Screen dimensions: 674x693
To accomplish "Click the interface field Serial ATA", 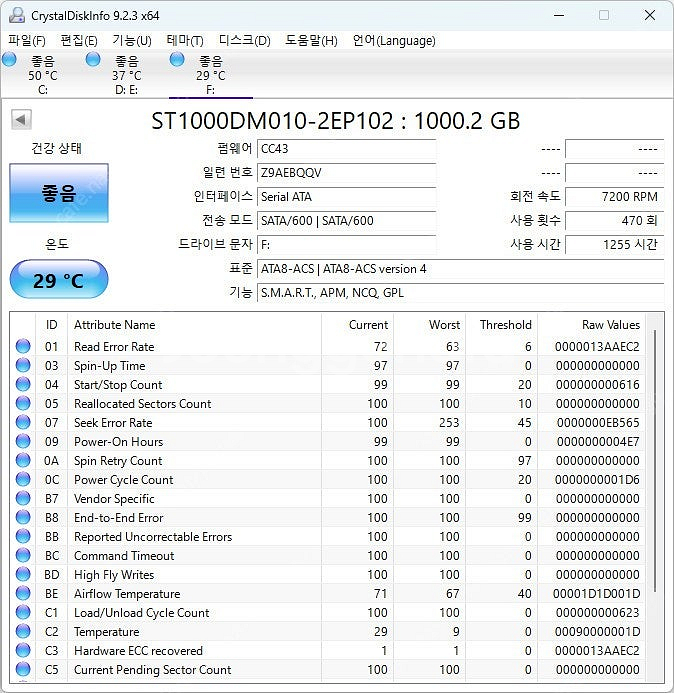I will pos(347,196).
